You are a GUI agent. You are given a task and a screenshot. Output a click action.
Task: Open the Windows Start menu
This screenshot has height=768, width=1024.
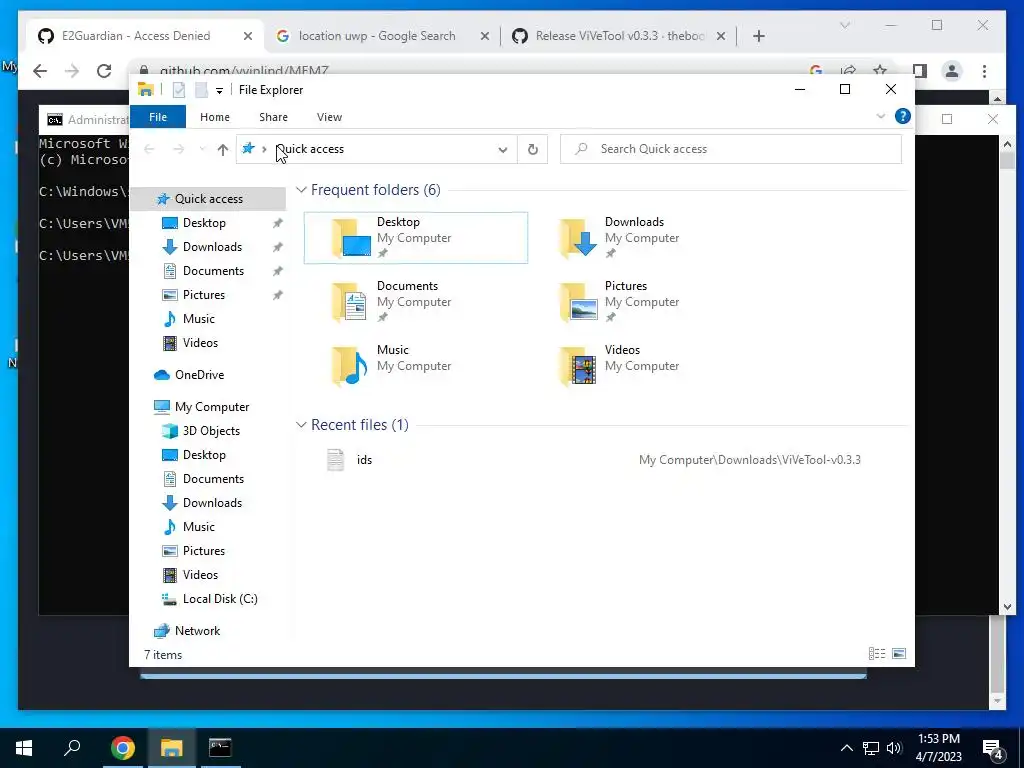24,748
